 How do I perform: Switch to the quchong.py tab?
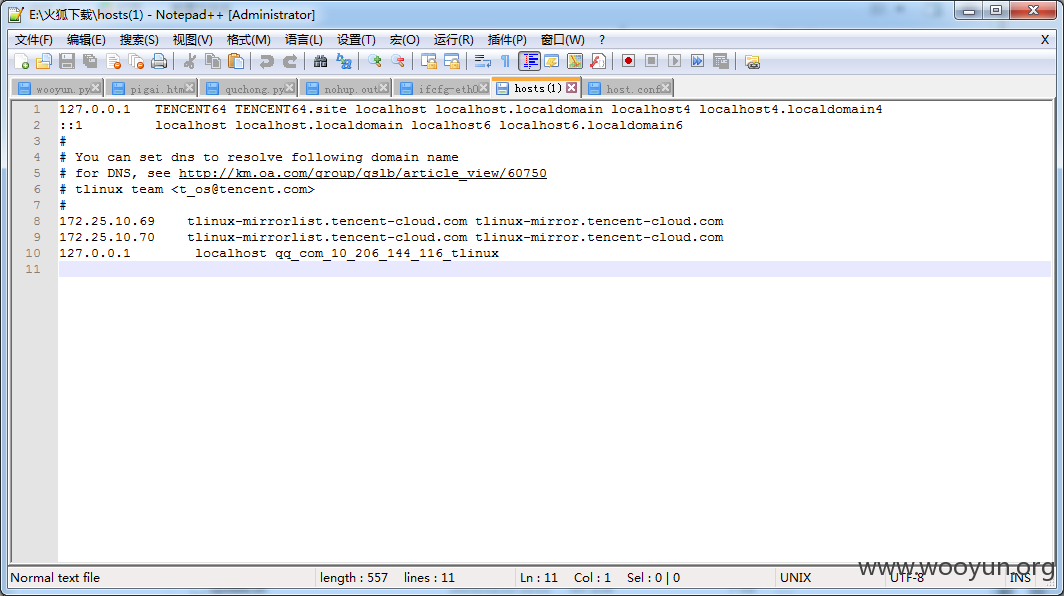click(248, 89)
